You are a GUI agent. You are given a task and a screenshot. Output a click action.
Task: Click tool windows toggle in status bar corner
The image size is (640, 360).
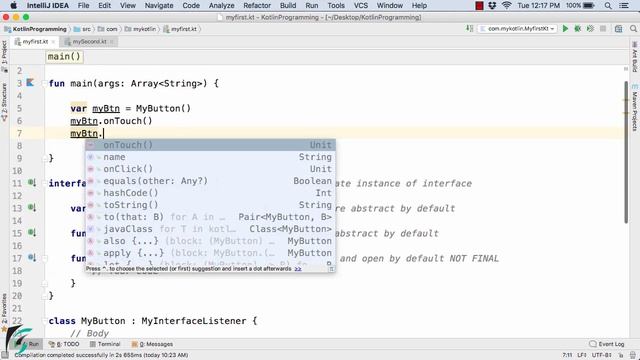click(5, 355)
